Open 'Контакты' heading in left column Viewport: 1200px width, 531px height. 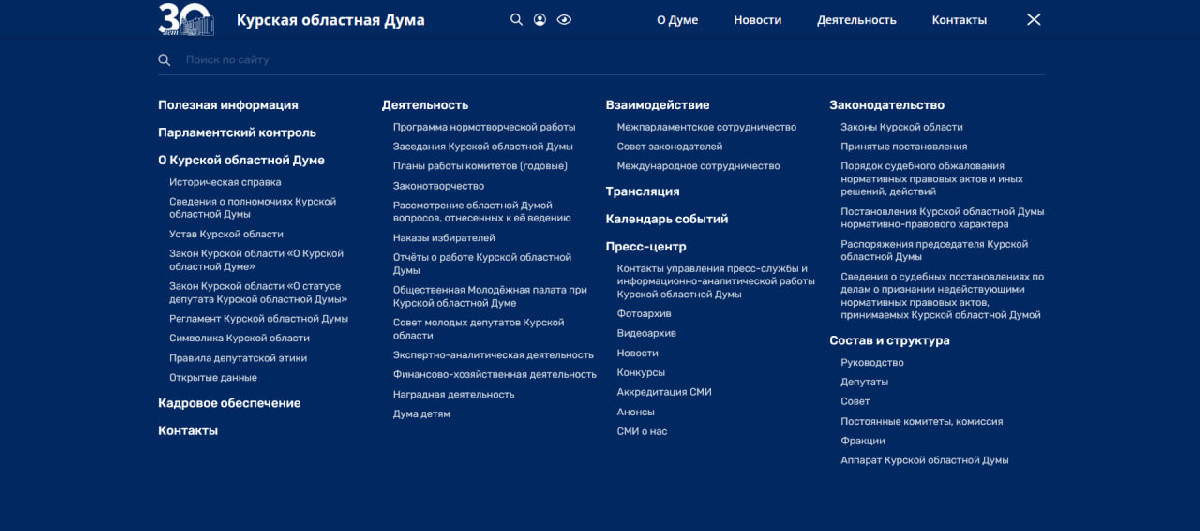point(188,431)
